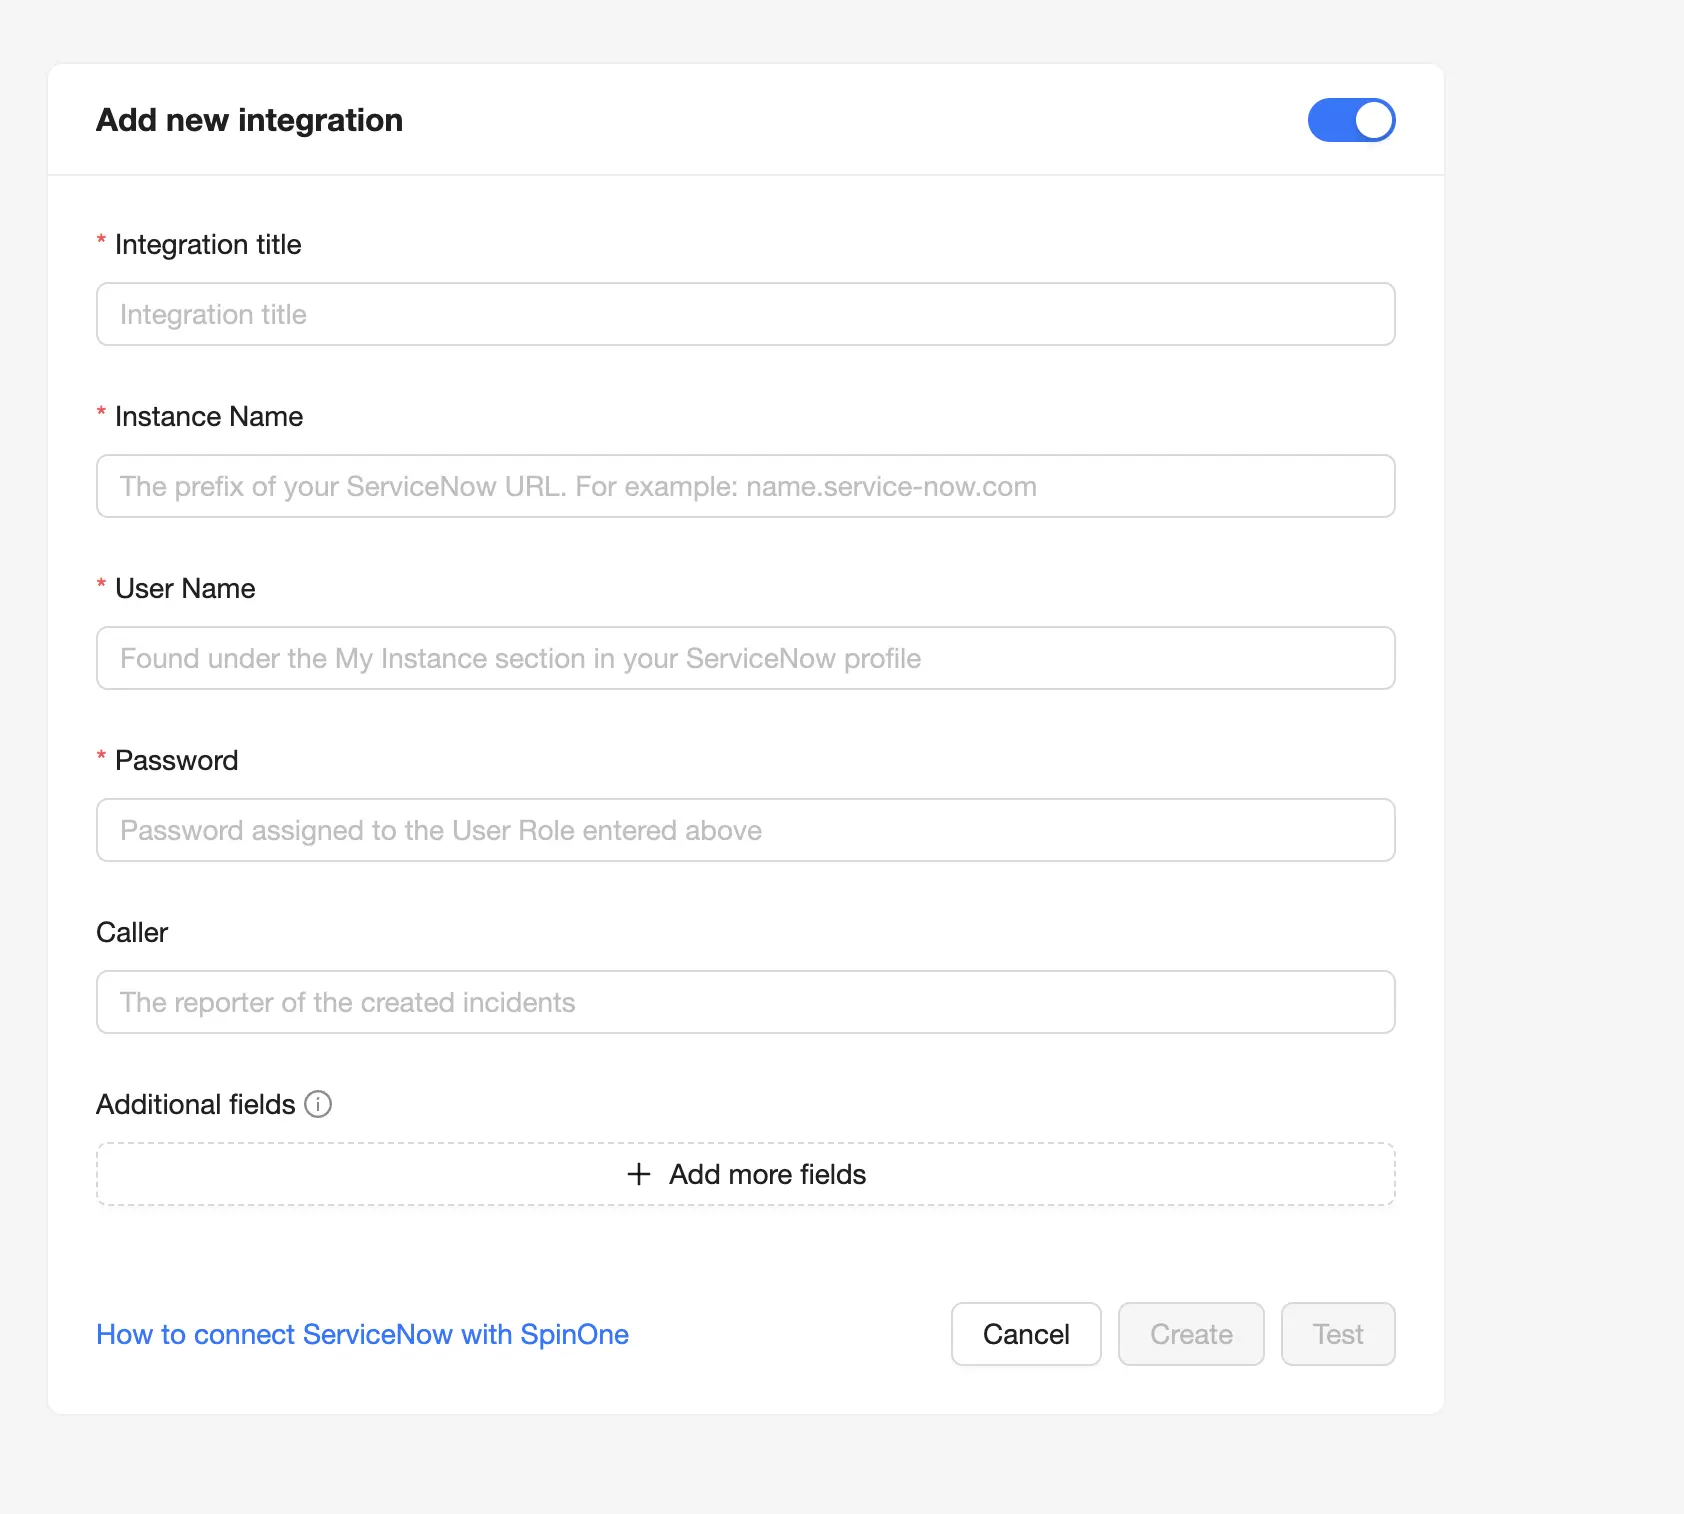Click the User Name label
1684x1514 pixels.
(x=185, y=588)
